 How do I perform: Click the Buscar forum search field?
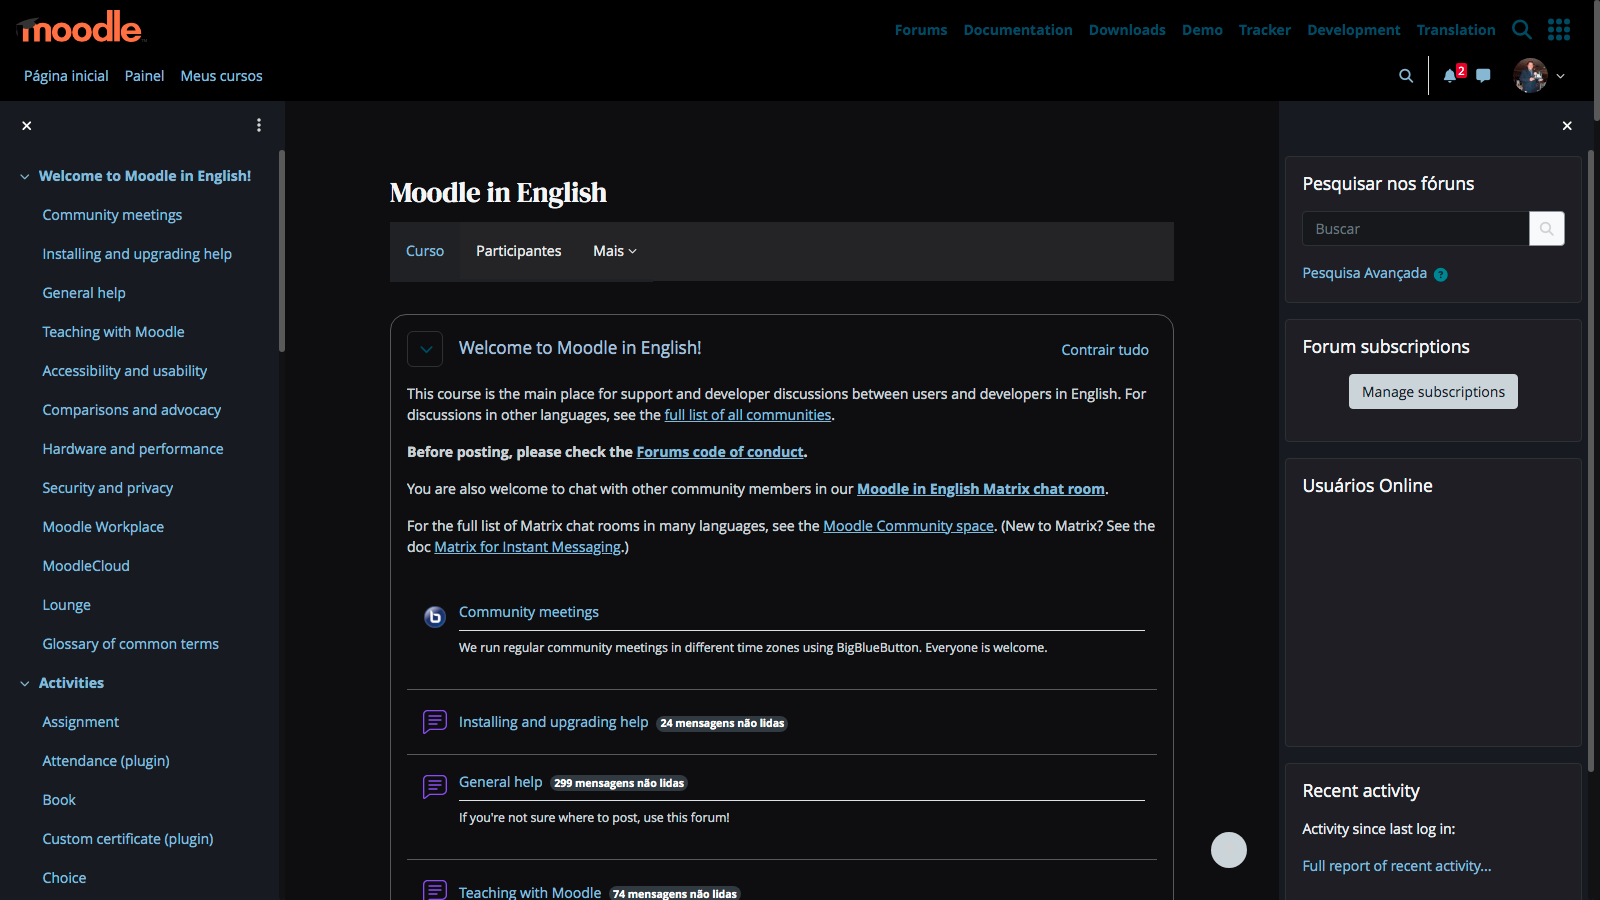pyautogui.click(x=1415, y=229)
